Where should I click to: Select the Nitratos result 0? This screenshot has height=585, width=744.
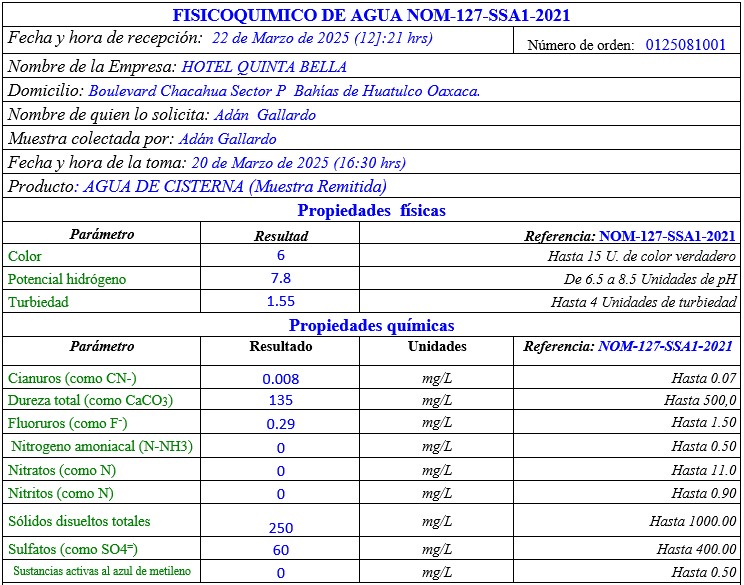tap(280, 471)
